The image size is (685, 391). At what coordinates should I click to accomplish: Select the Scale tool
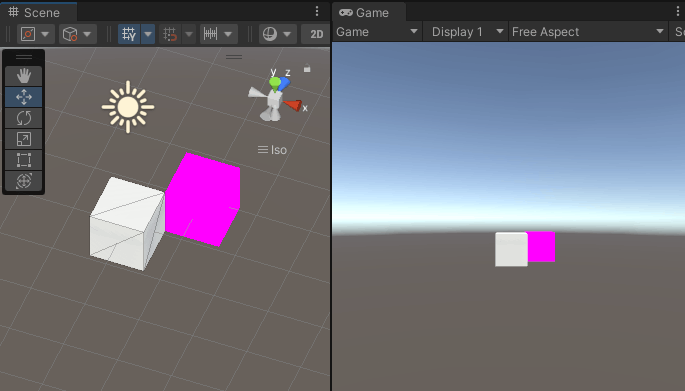24,139
